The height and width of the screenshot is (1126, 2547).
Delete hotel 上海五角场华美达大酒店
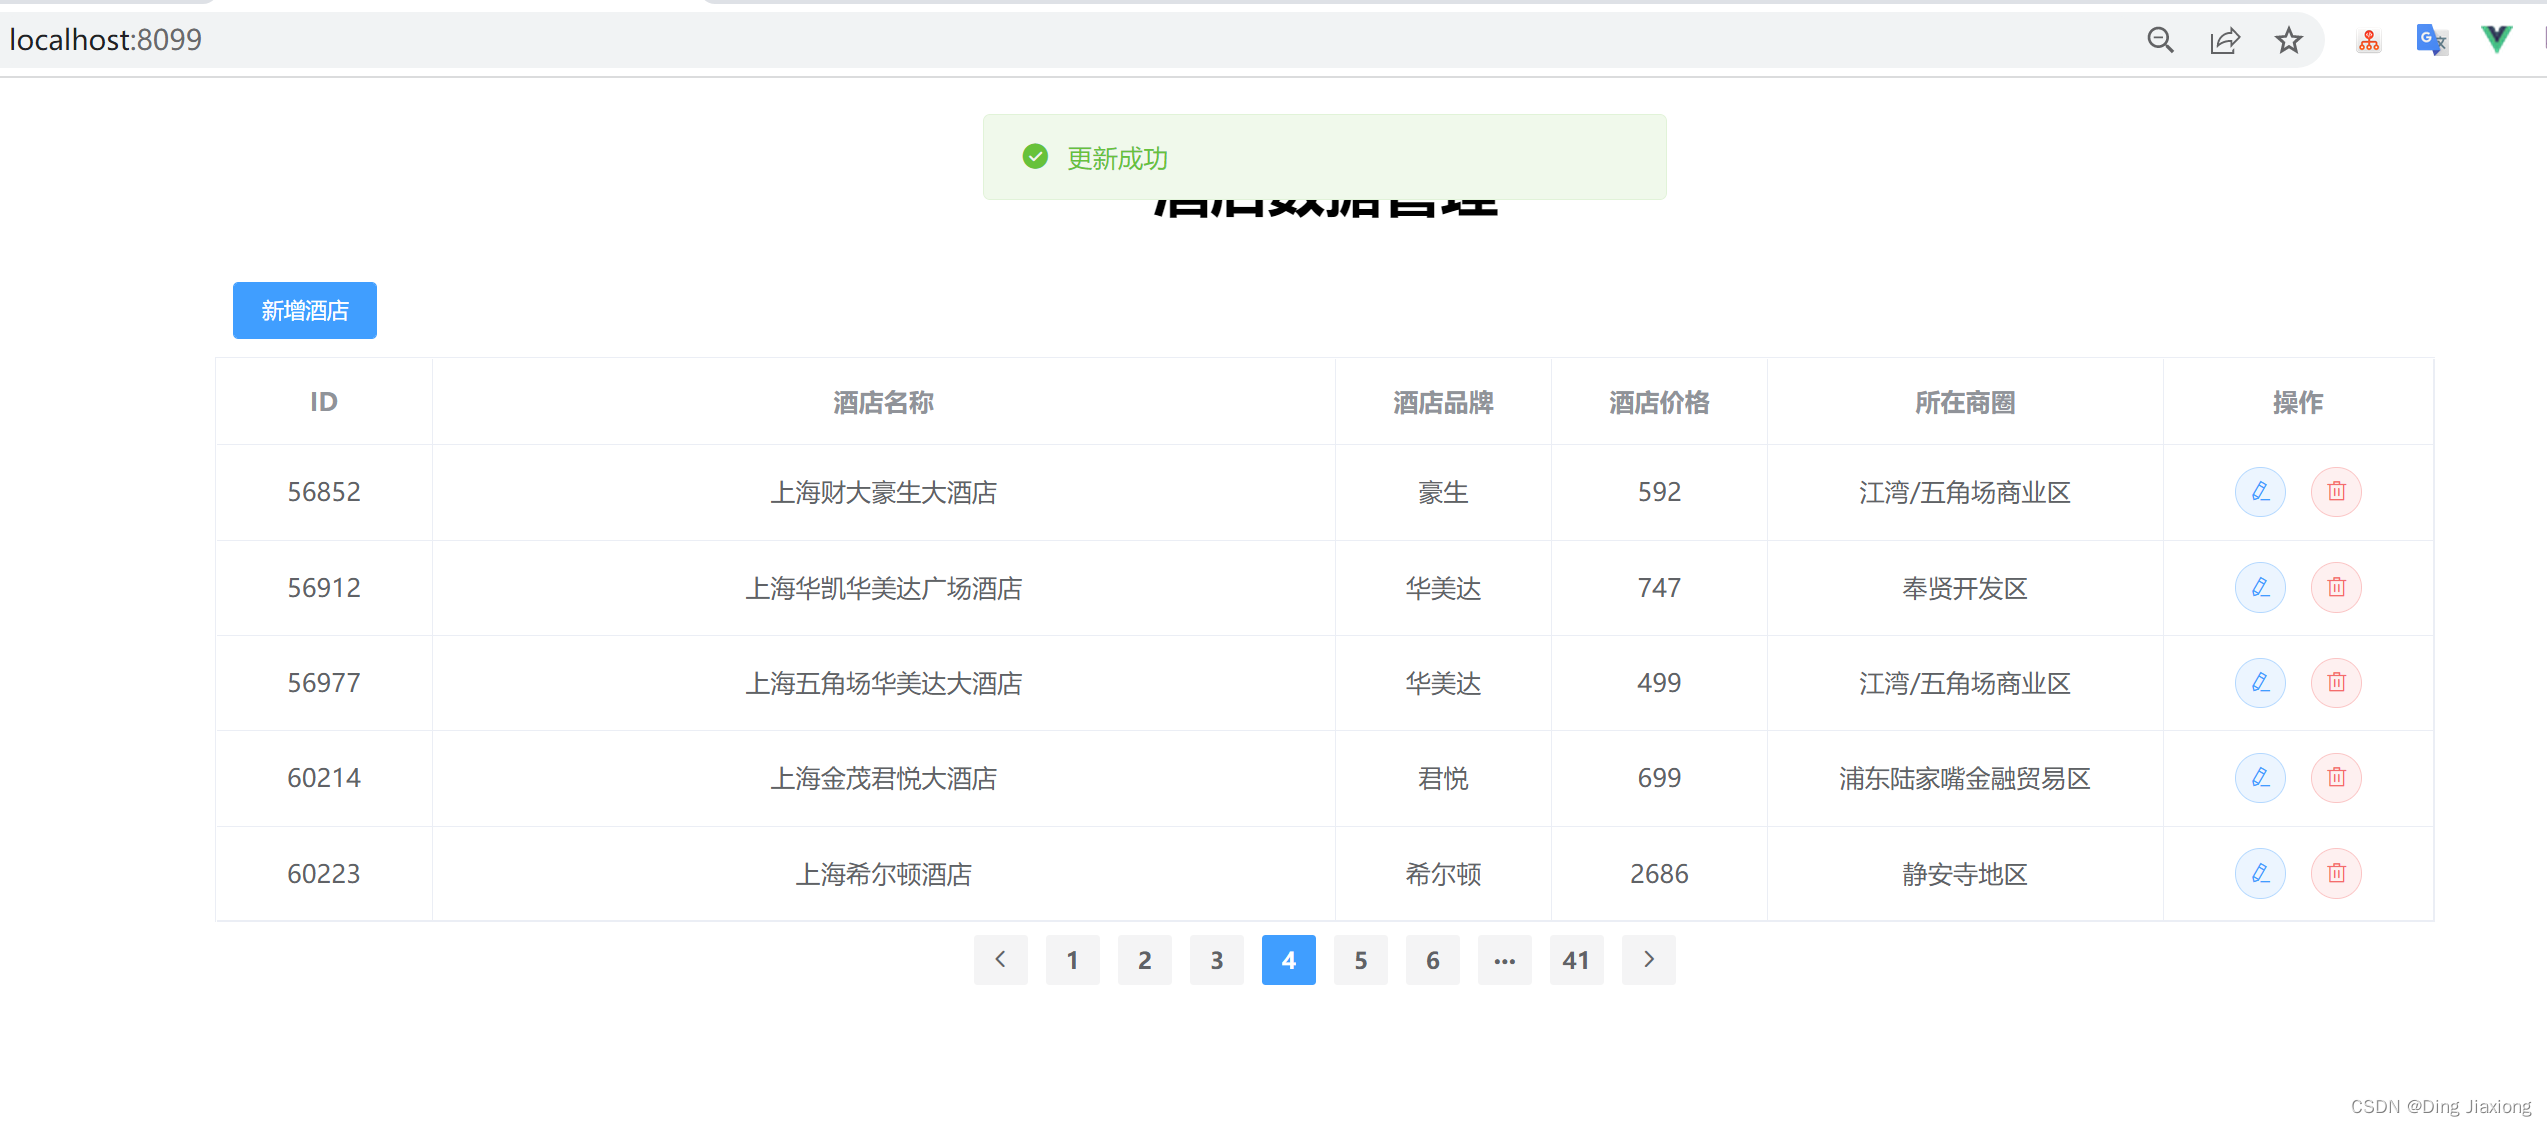[x=2336, y=683]
